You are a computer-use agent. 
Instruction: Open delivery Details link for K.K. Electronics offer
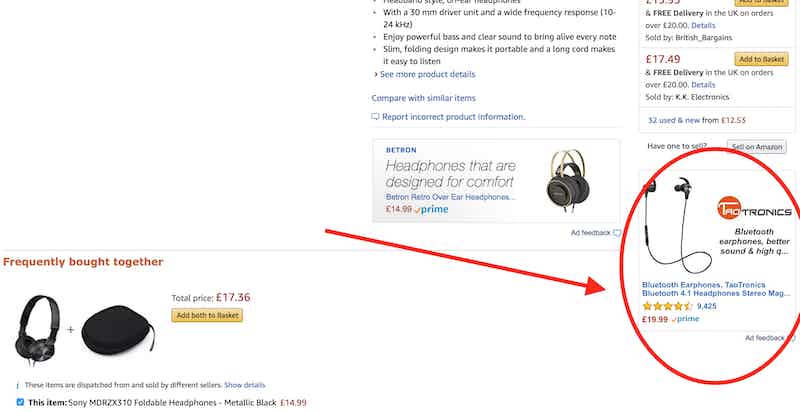[x=703, y=85]
